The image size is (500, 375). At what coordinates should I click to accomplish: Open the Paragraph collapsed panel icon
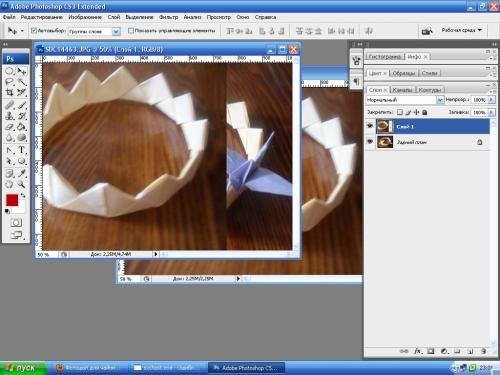(356, 81)
